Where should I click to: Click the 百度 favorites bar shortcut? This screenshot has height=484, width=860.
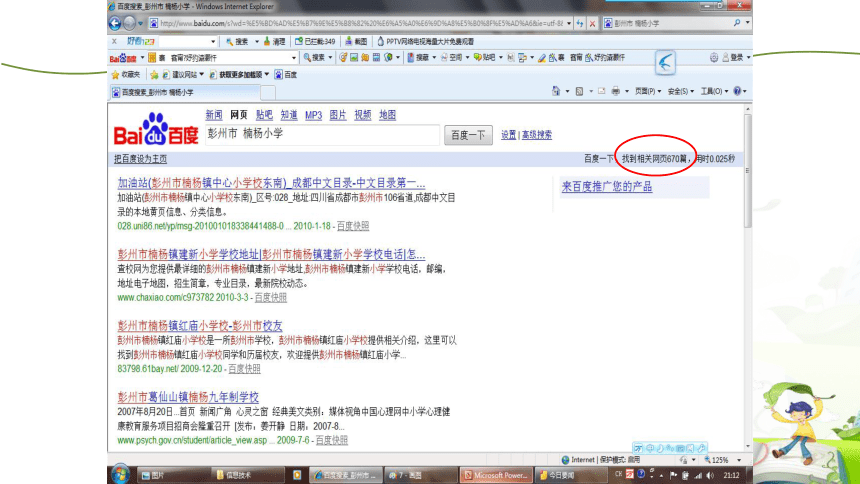pos(286,75)
